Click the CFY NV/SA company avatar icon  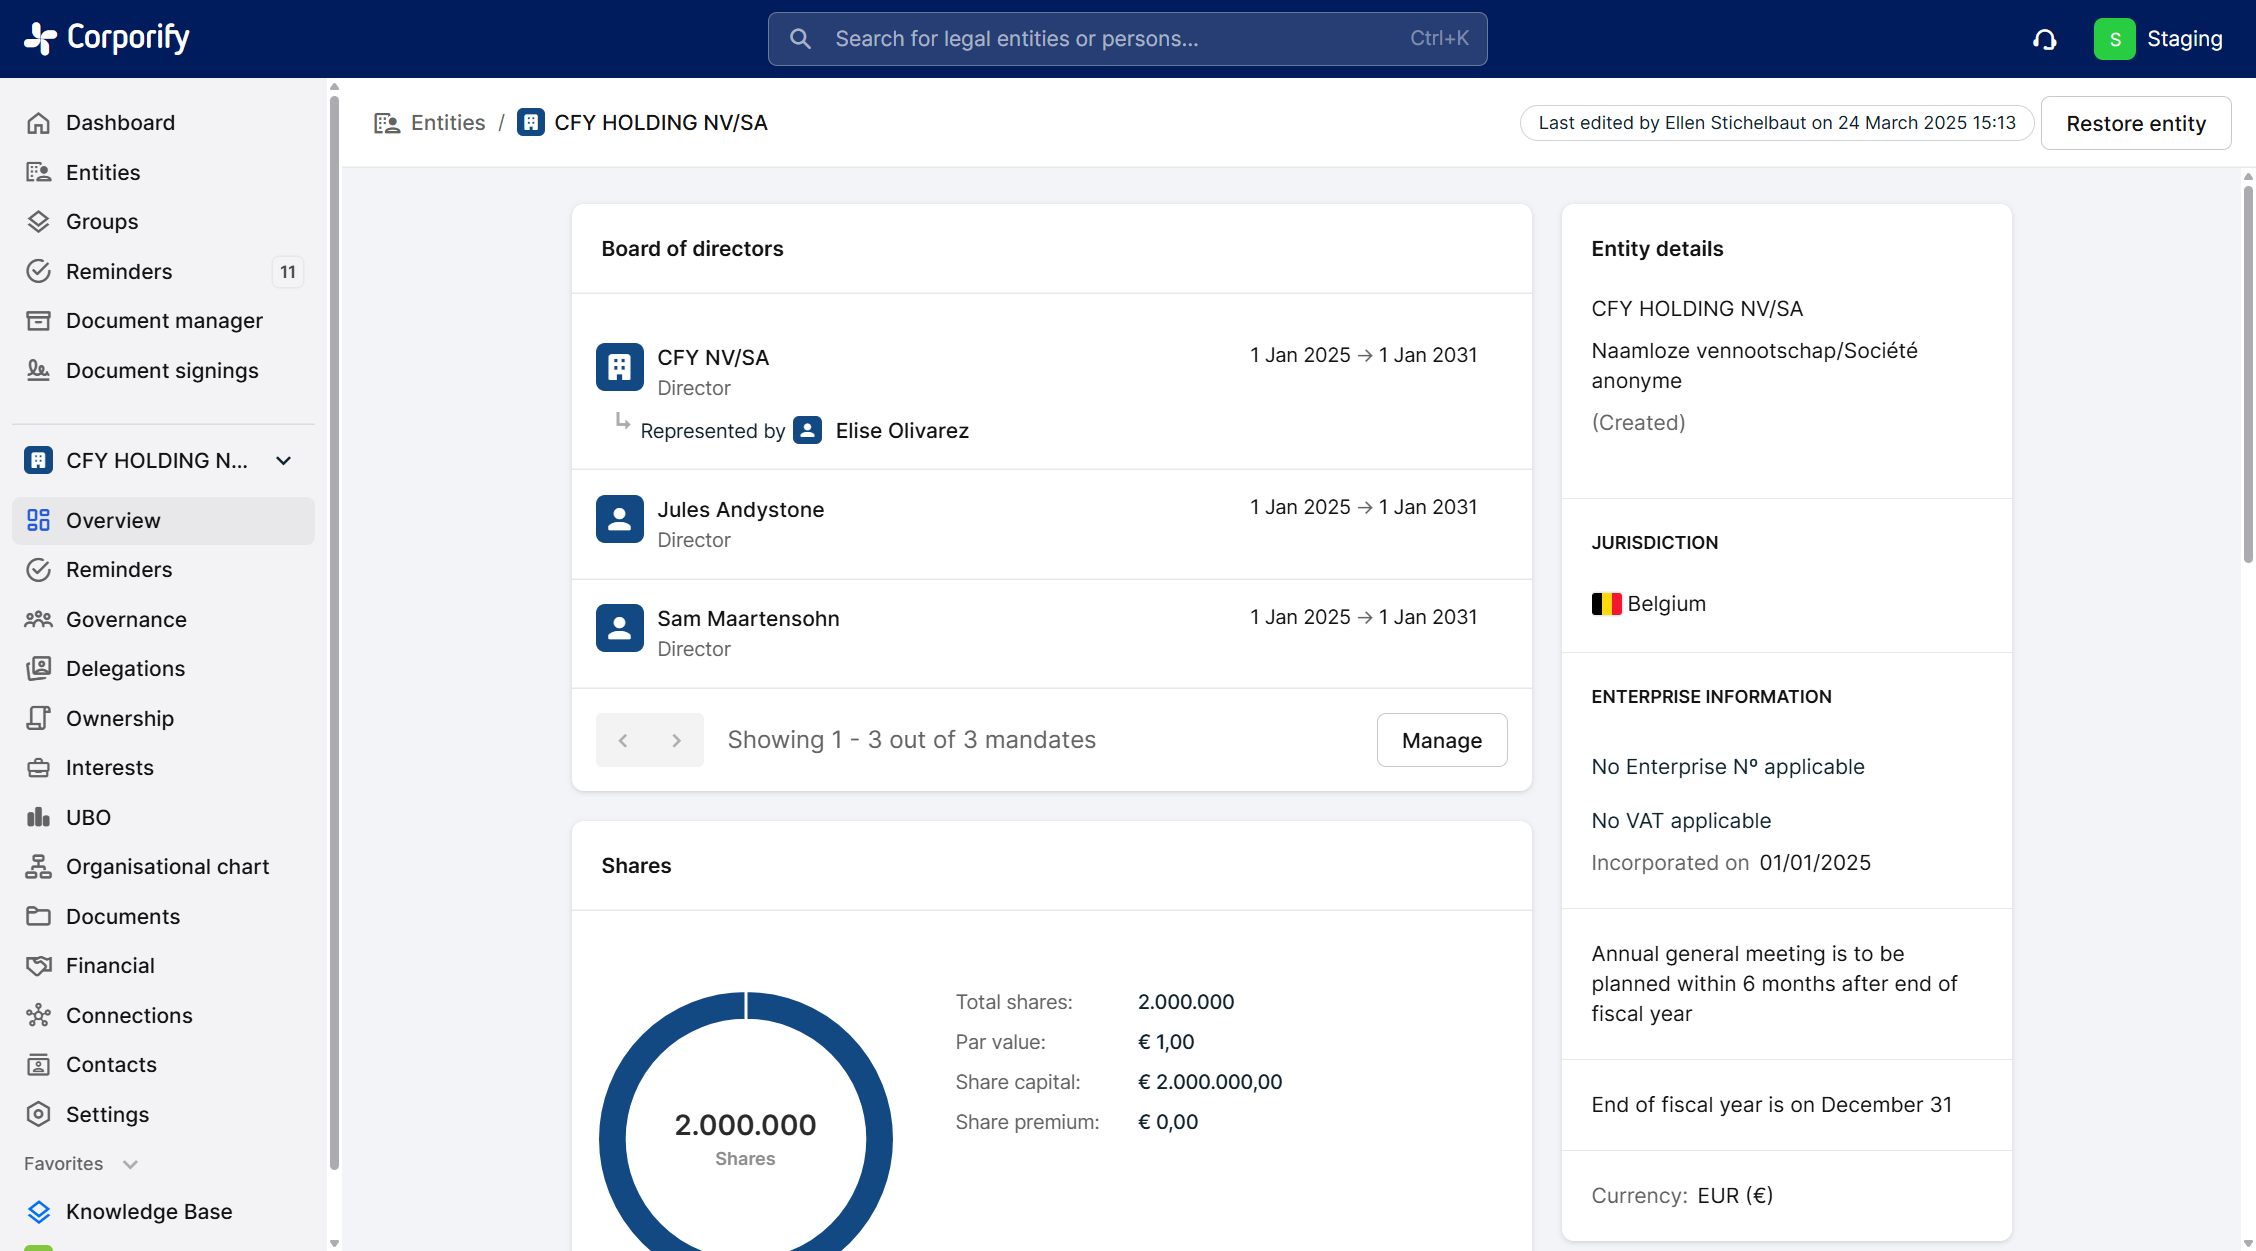point(619,367)
